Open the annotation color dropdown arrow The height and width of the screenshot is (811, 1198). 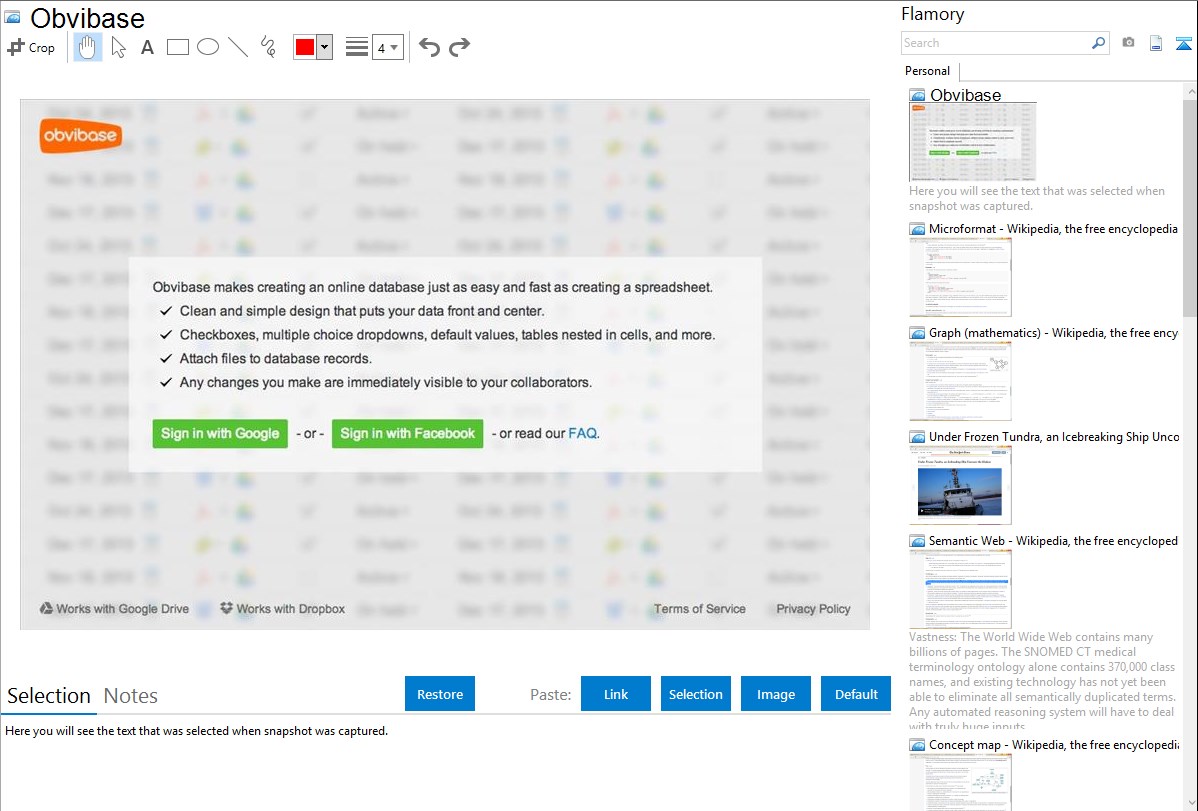(325, 47)
